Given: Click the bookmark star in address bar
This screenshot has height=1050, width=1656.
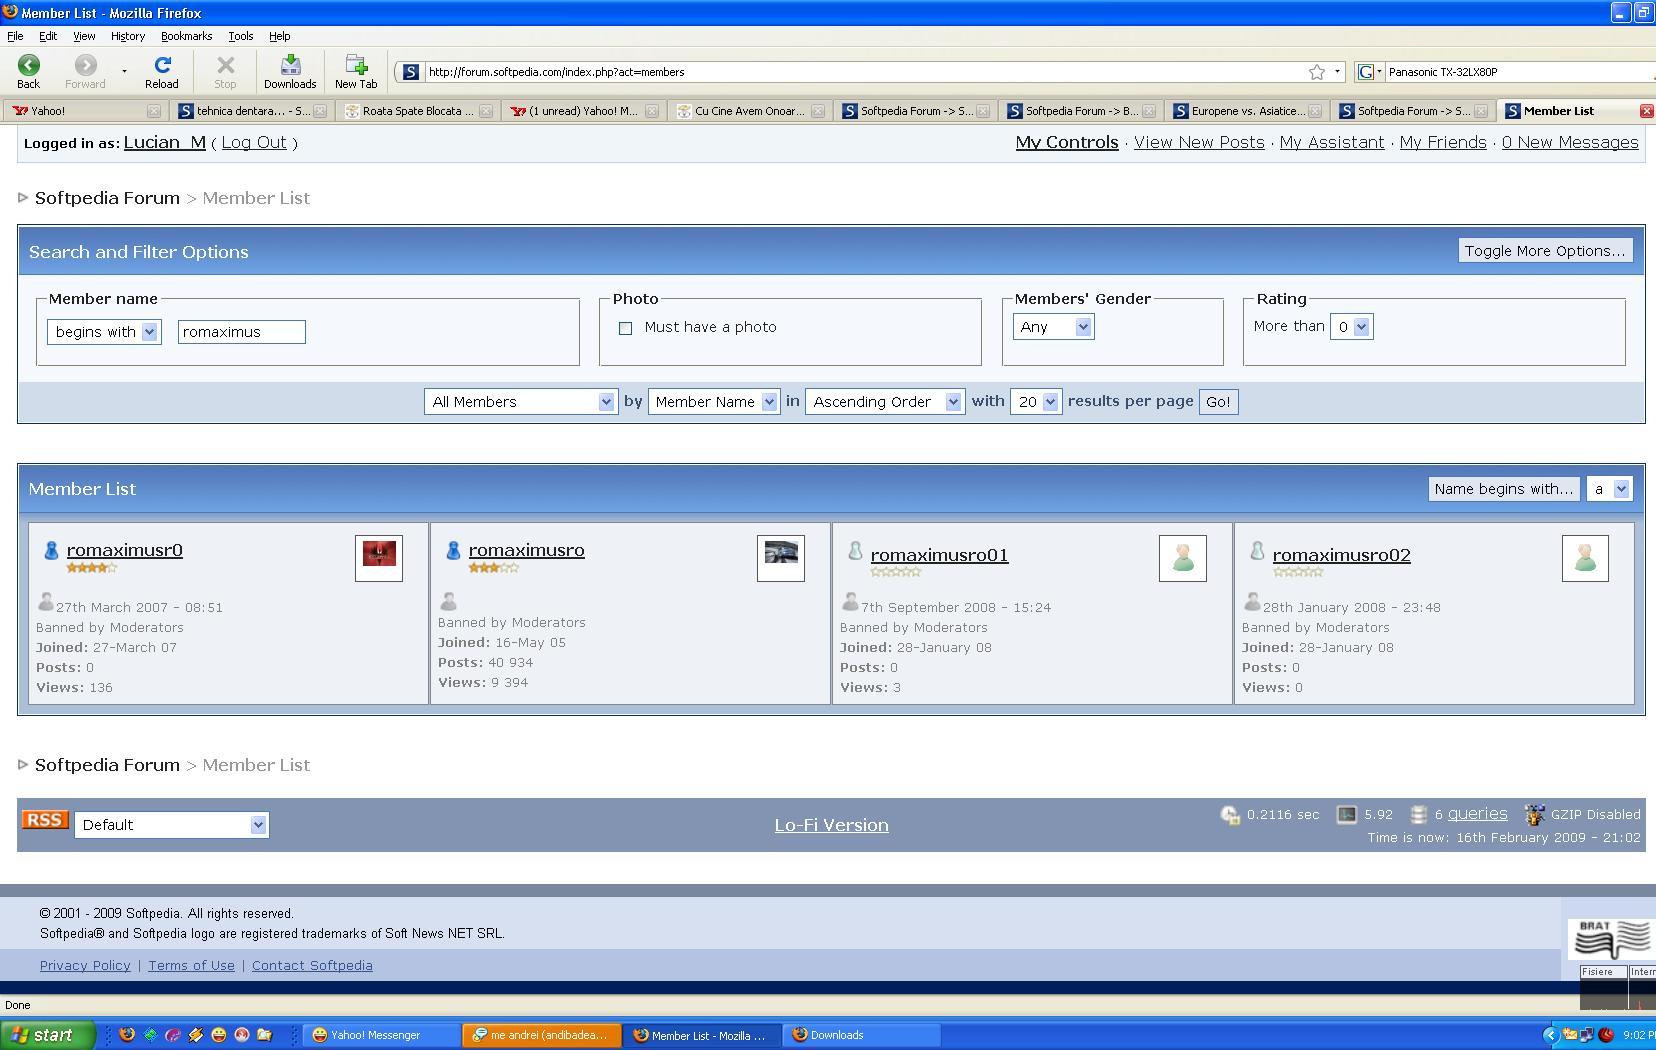Looking at the screenshot, I should point(1317,72).
